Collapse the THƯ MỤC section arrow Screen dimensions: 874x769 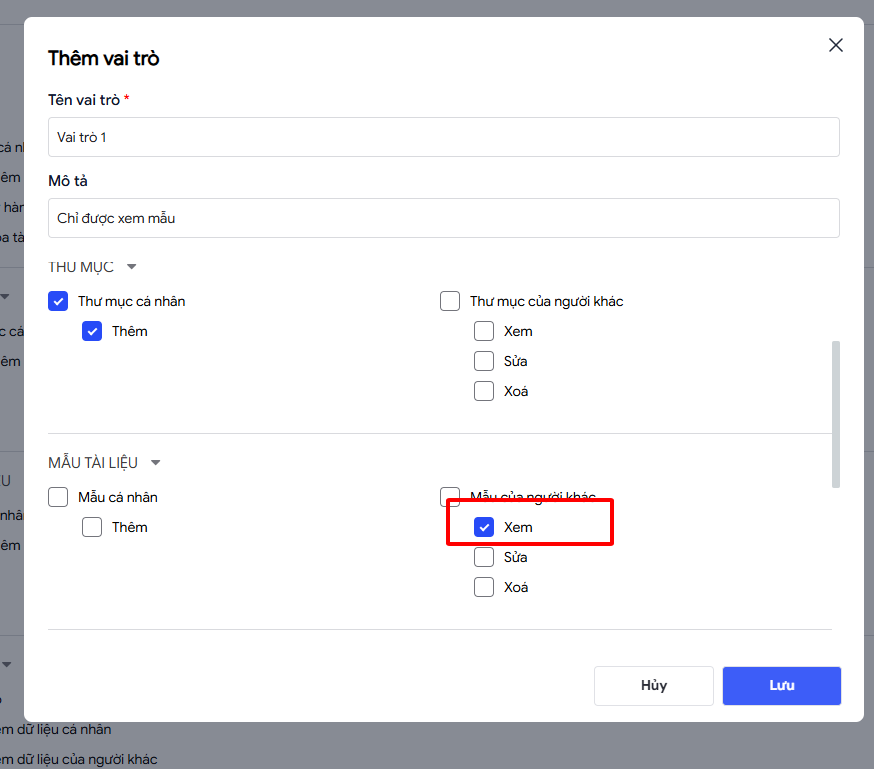[x=131, y=267]
